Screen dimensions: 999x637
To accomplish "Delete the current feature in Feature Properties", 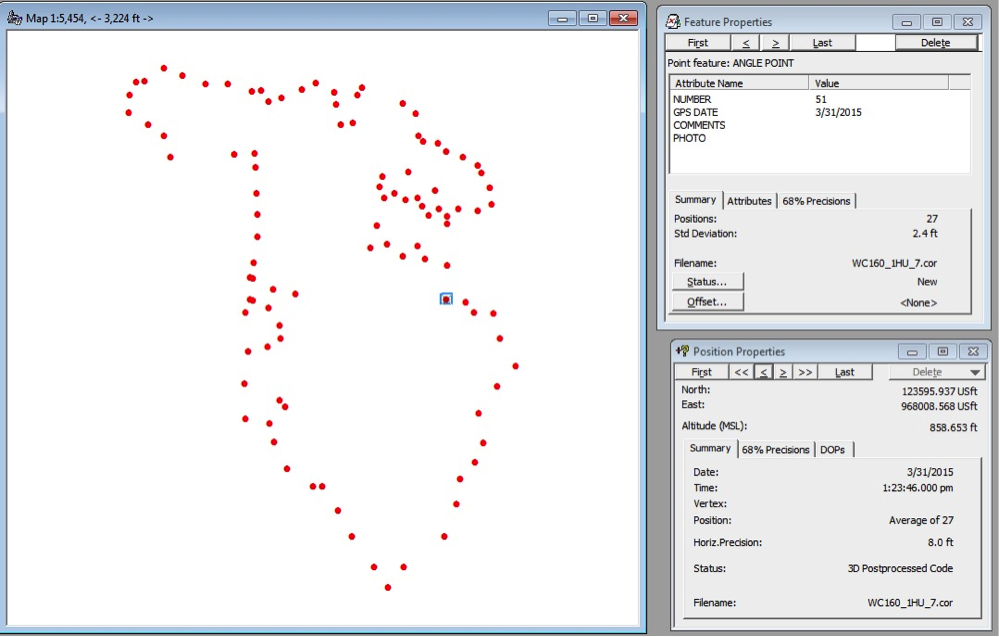I will 935,43.
